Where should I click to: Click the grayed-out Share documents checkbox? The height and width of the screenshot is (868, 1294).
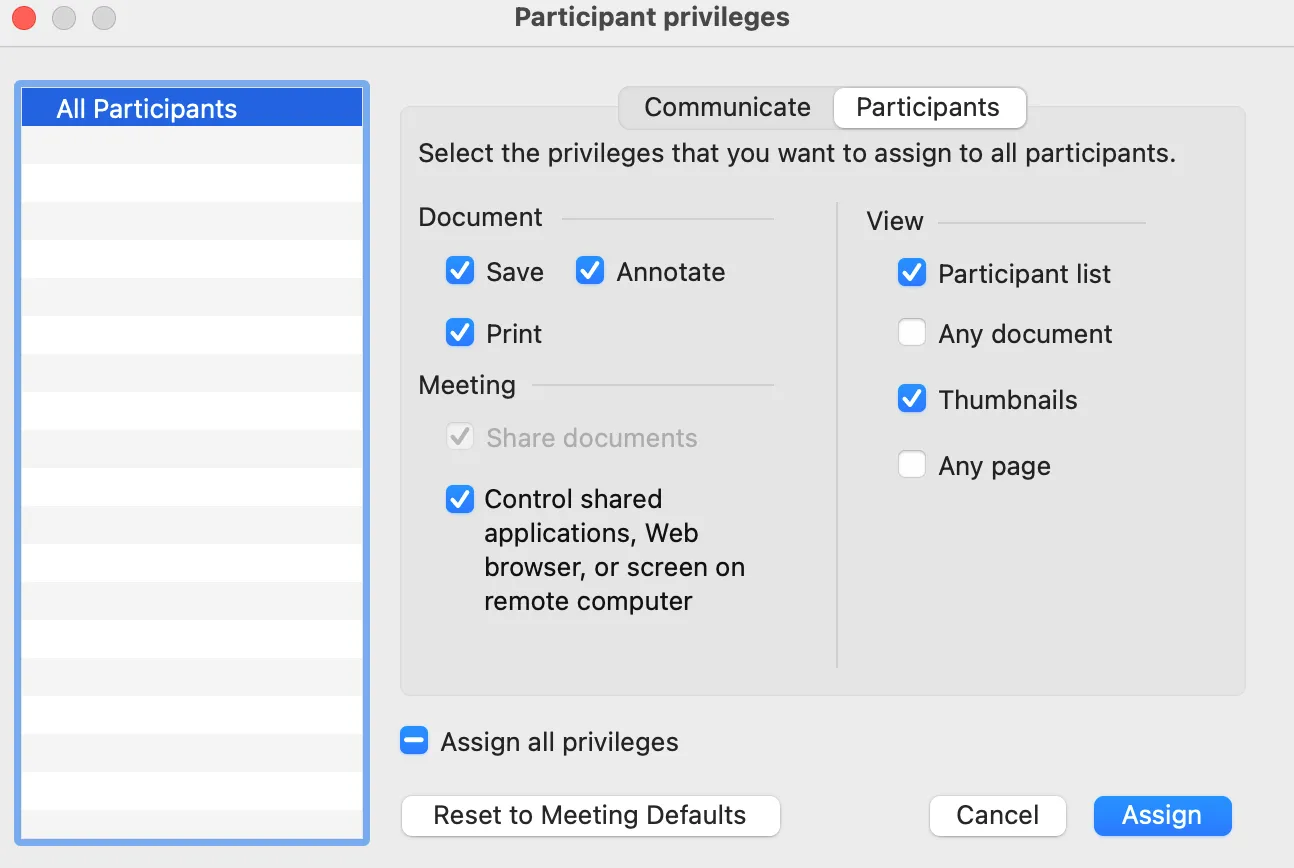[x=460, y=437]
